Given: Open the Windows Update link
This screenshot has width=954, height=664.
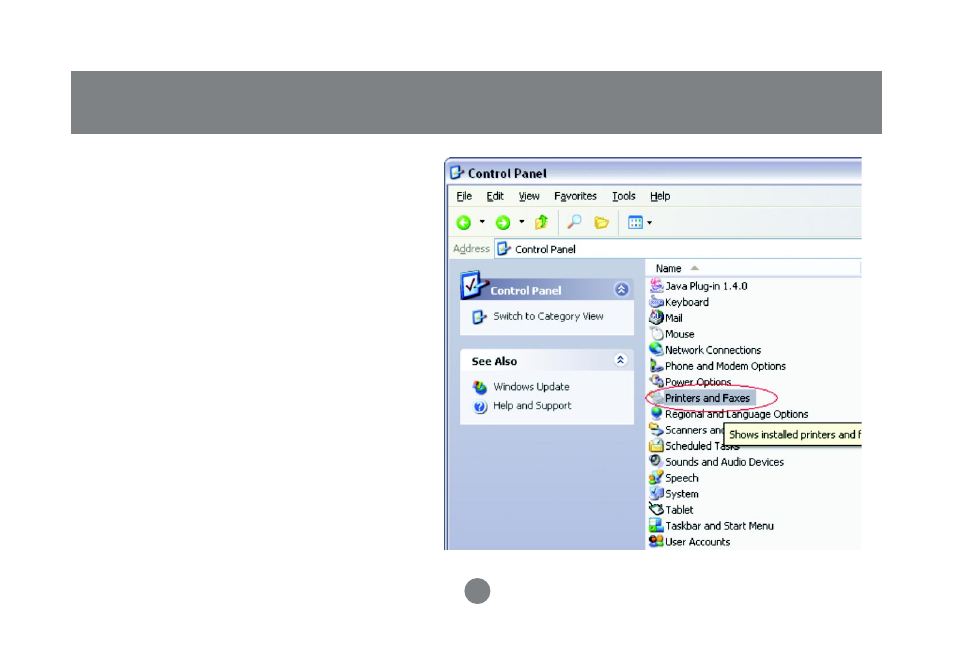Looking at the screenshot, I should point(531,386).
